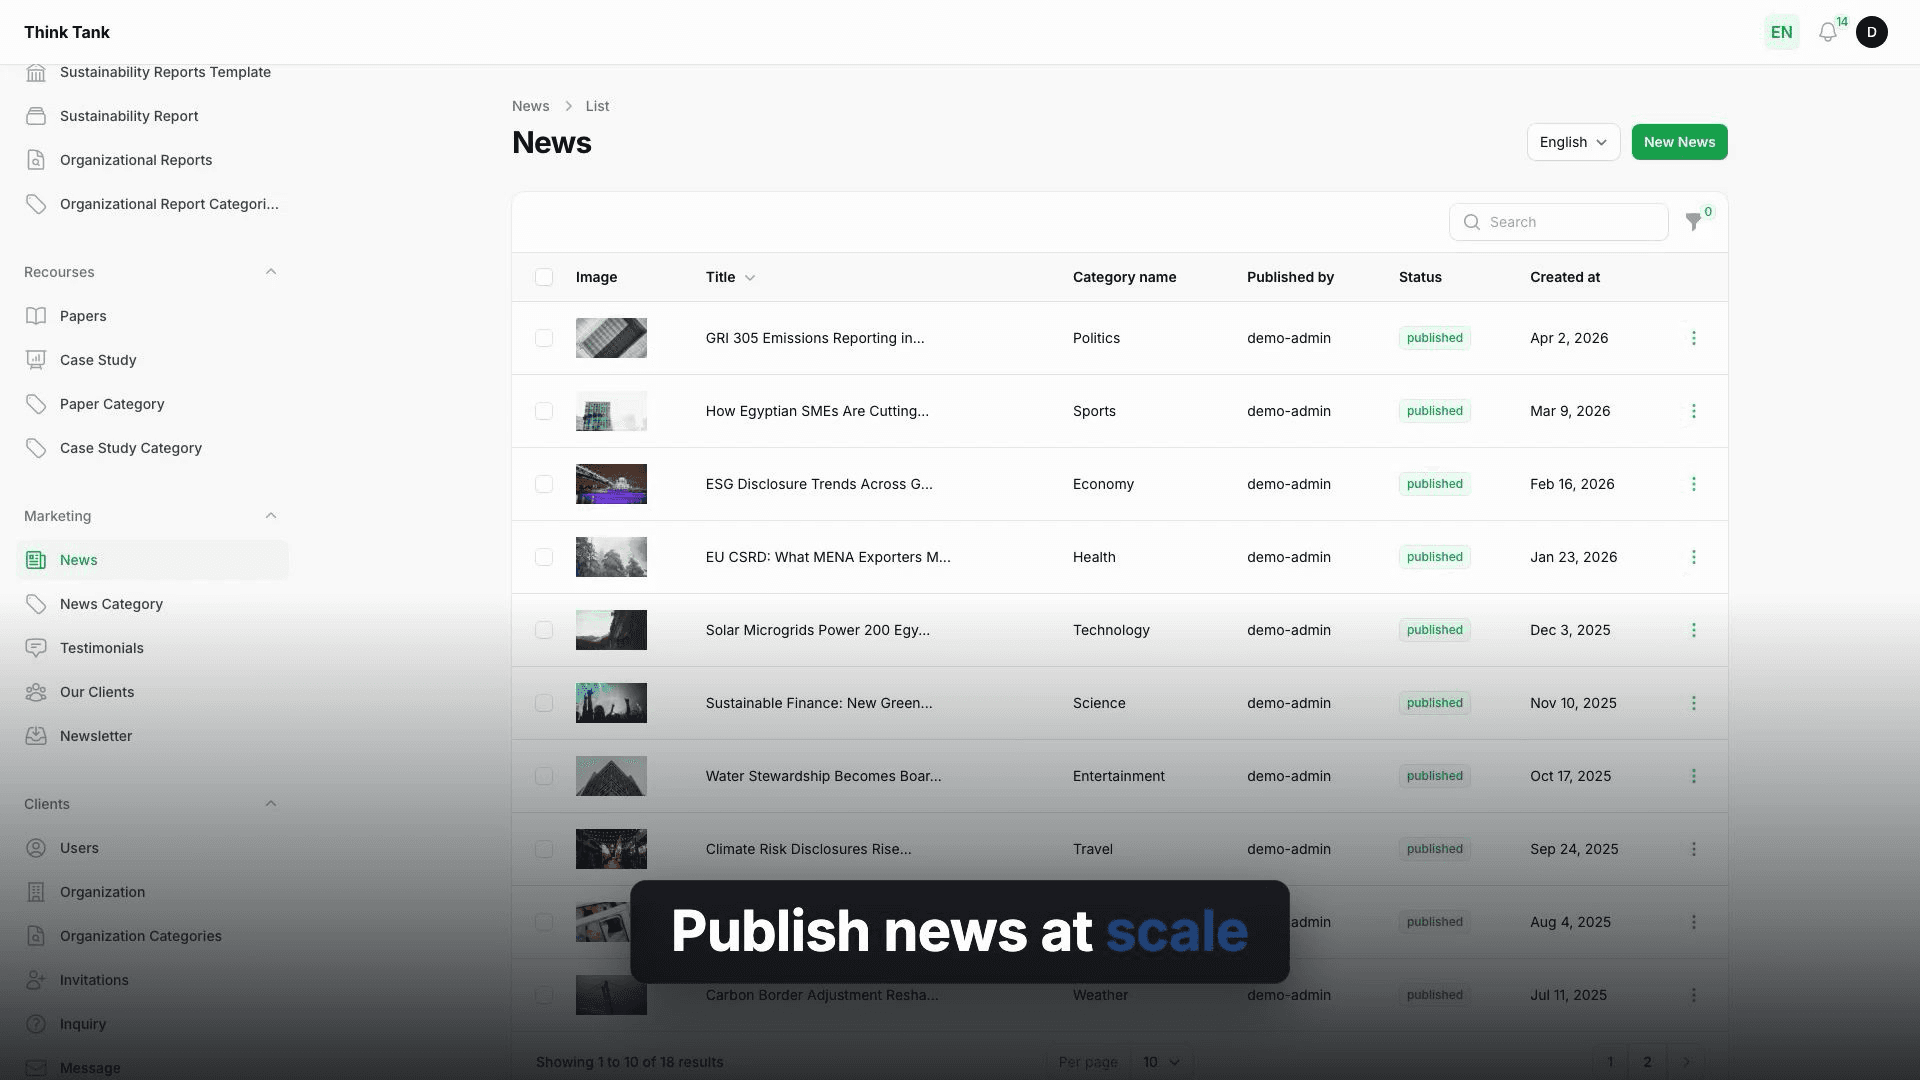Go to next results page arrow
This screenshot has height=1080, width=1920.
[1686, 1062]
